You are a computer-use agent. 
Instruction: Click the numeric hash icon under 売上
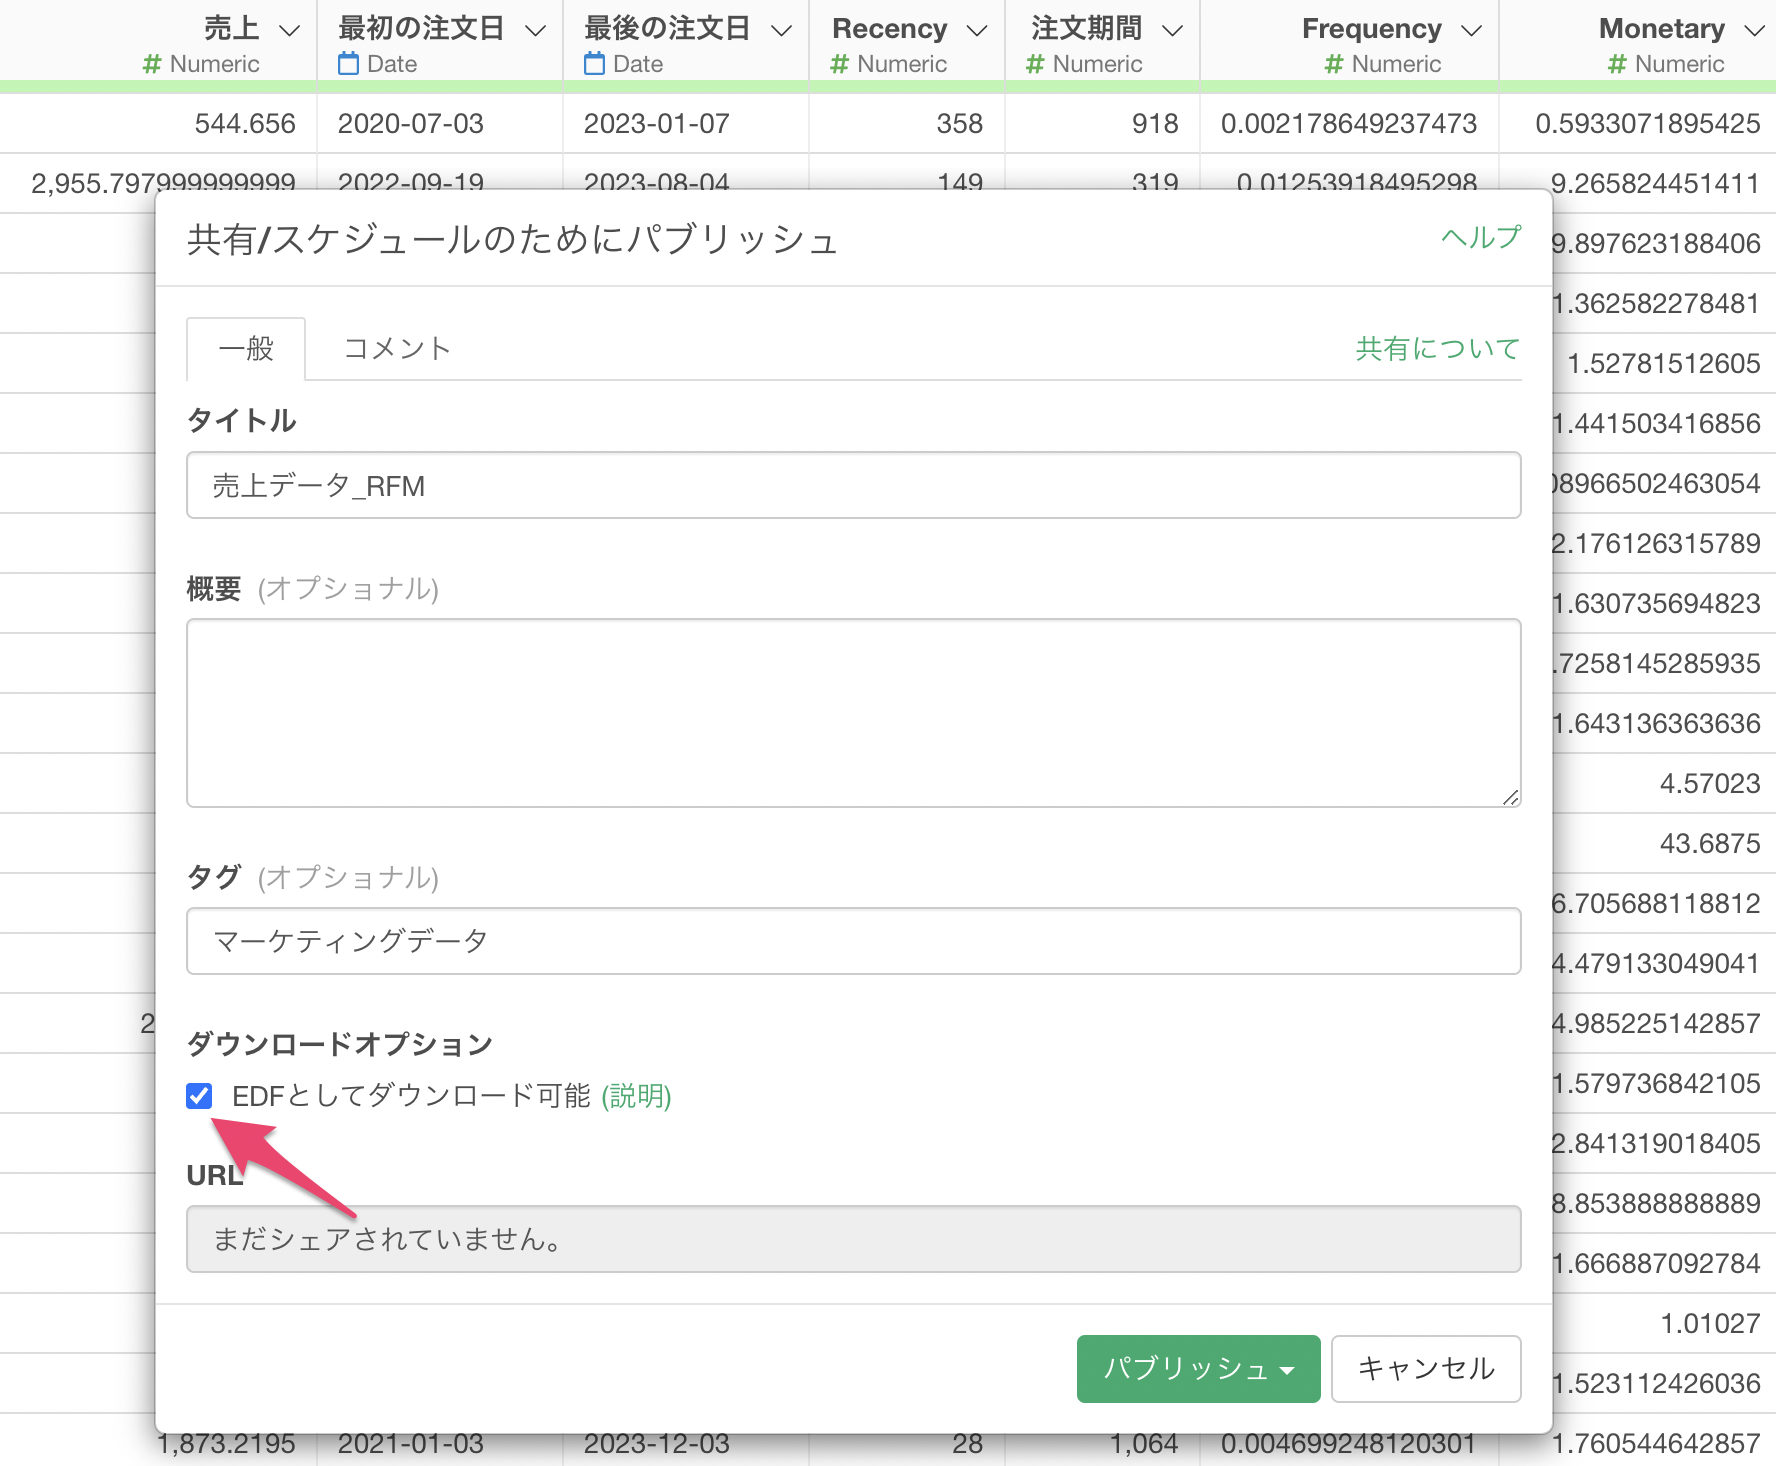(x=152, y=64)
